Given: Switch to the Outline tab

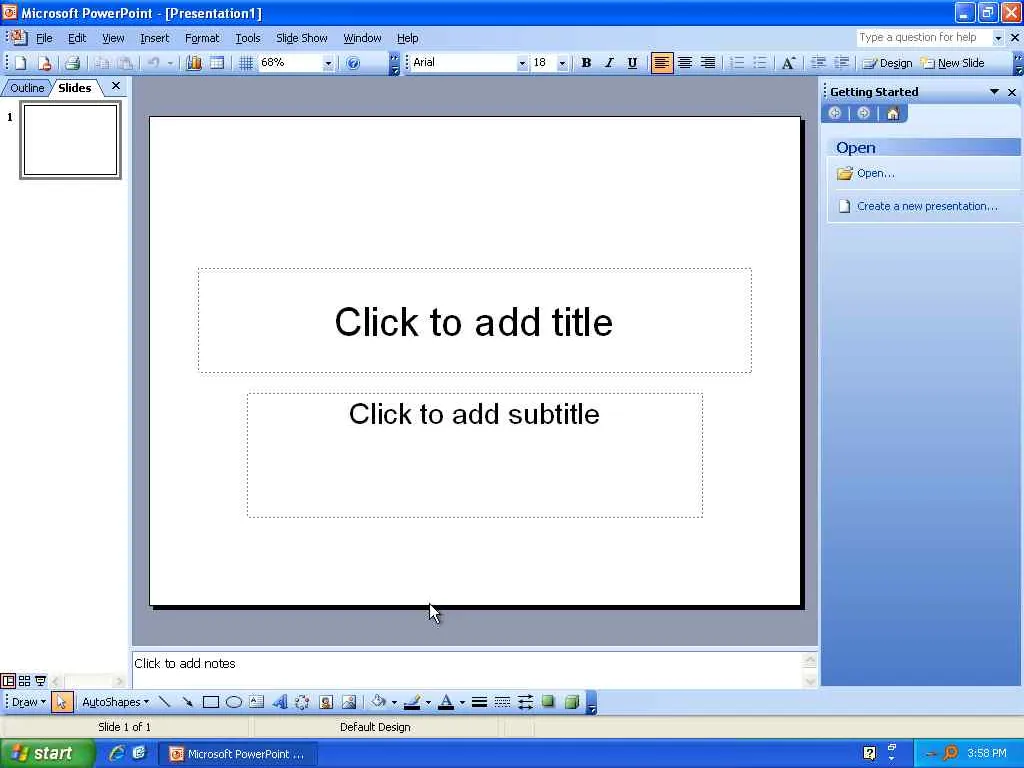Looking at the screenshot, I should click(27, 88).
